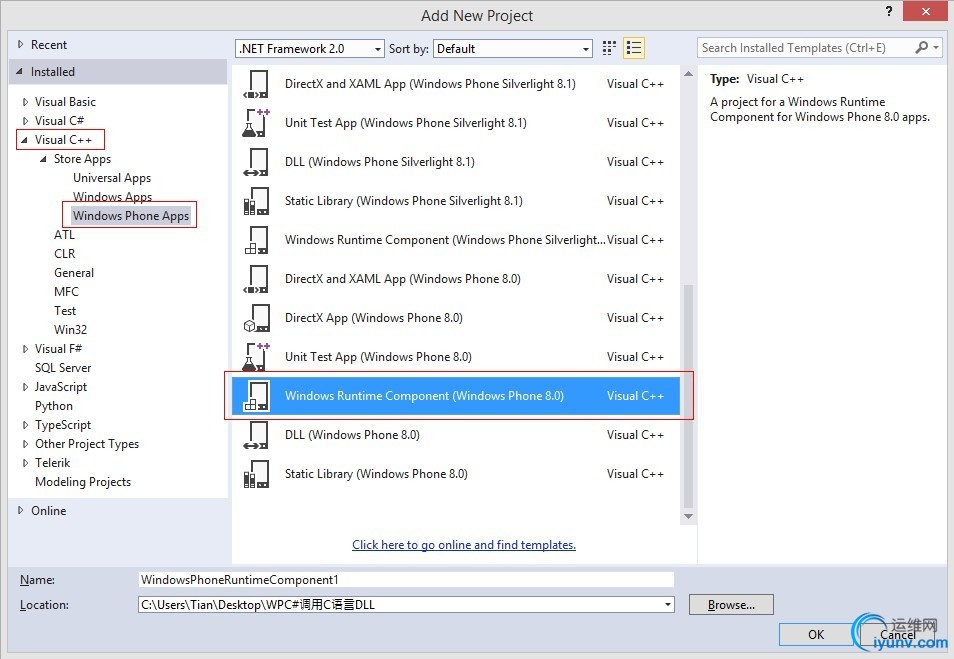Viewport: 954px width, 659px height.
Task: Select SQL Server category
Action: pos(63,368)
